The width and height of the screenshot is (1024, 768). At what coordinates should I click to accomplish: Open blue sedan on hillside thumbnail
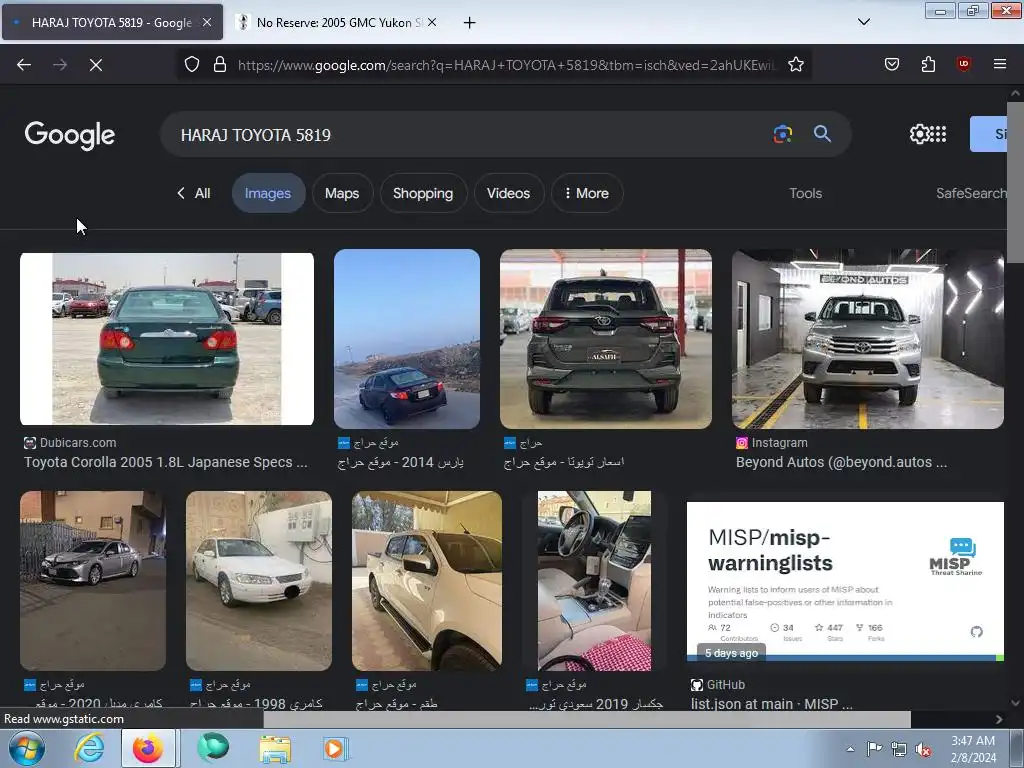pos(407,339)
